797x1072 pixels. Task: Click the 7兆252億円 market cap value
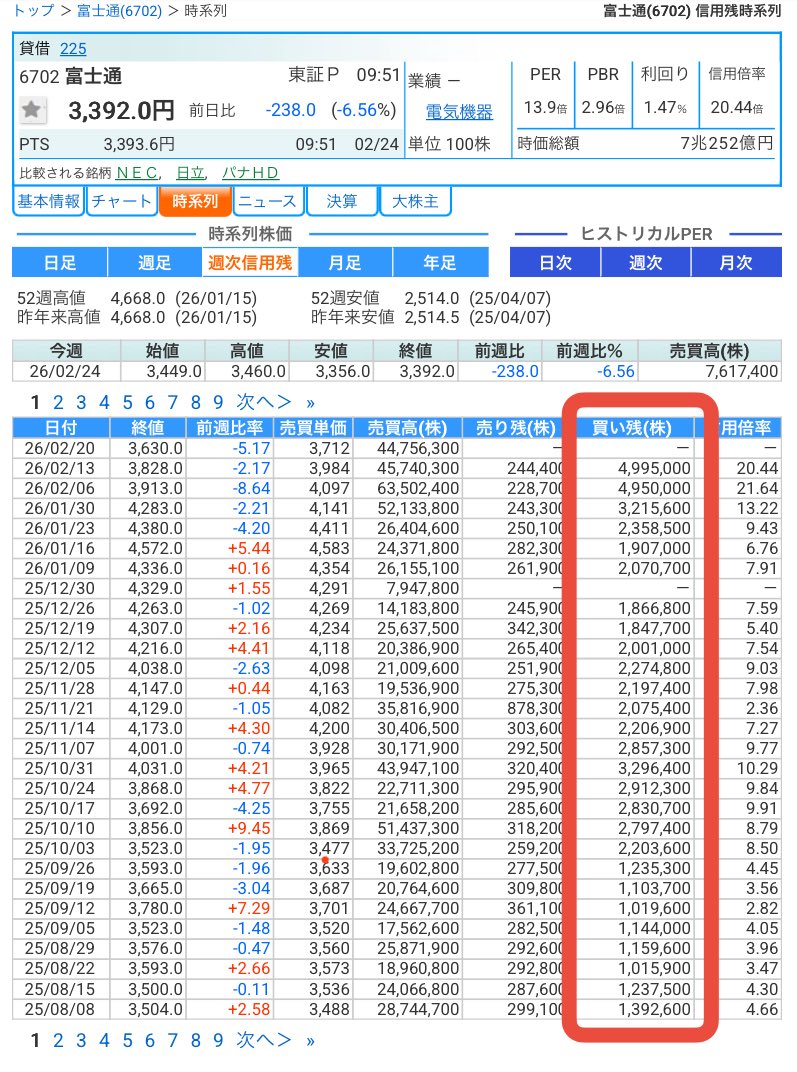[727, 144]
